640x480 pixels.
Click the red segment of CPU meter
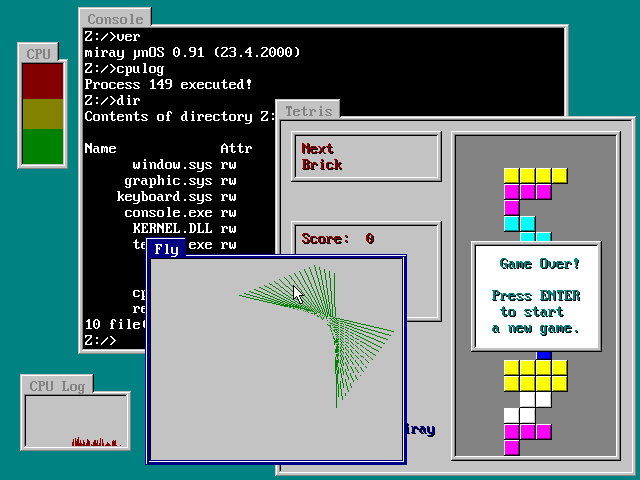click(x=43, y=81)
